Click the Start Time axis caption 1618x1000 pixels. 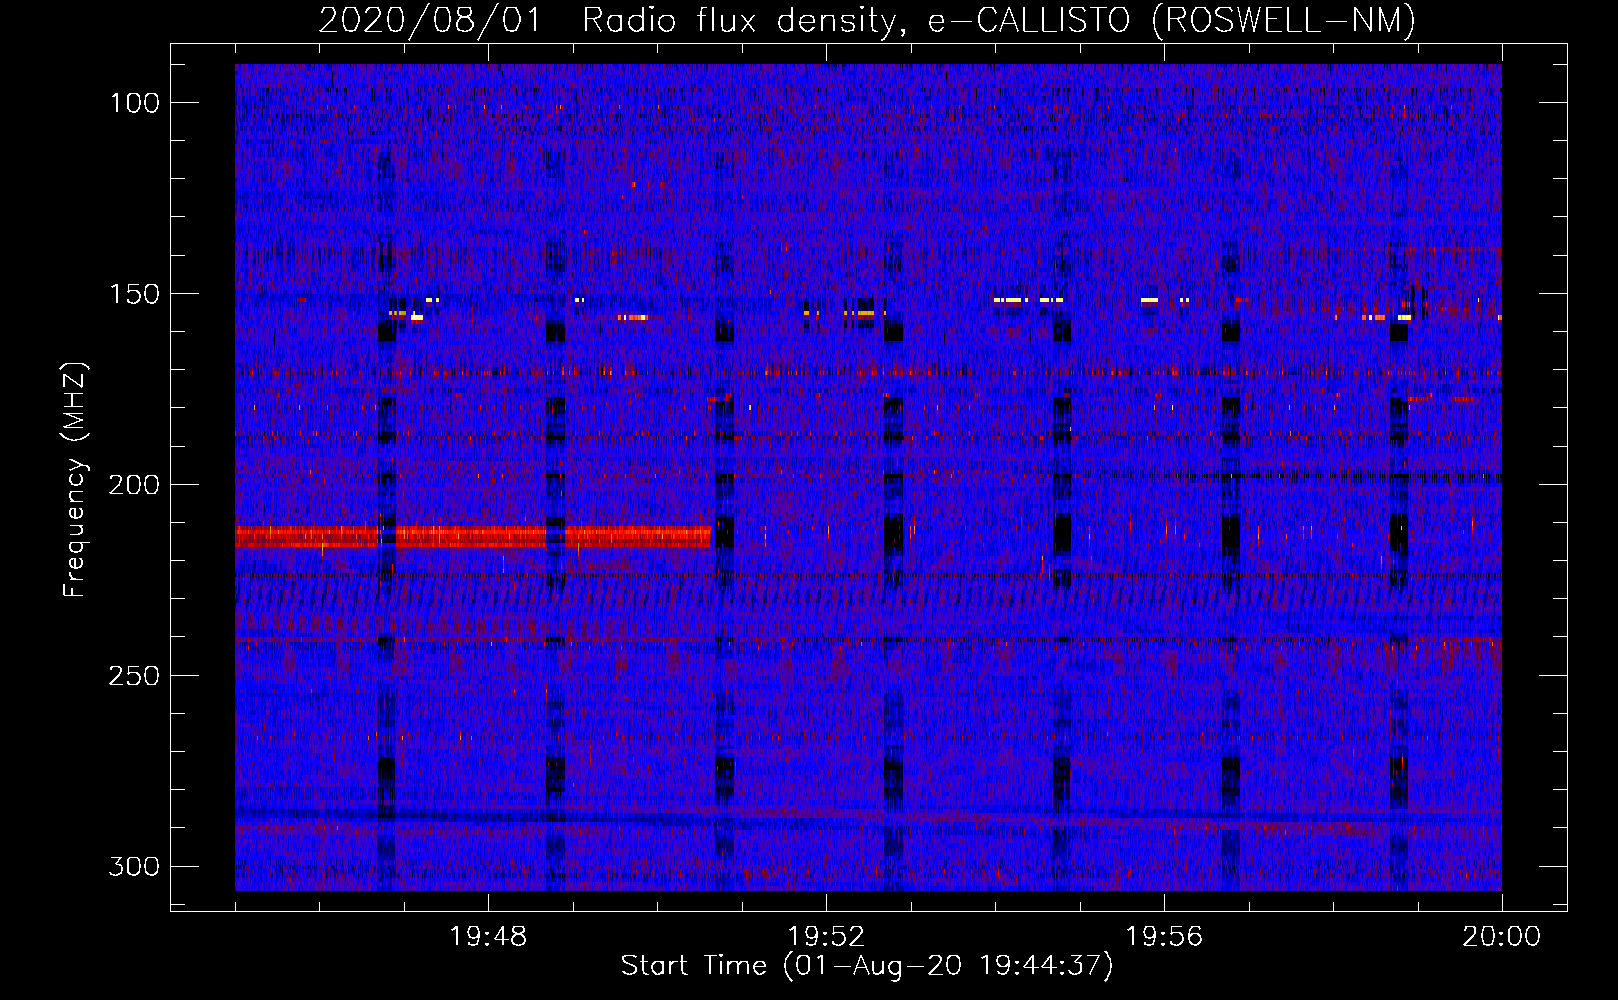click(866, 966)
